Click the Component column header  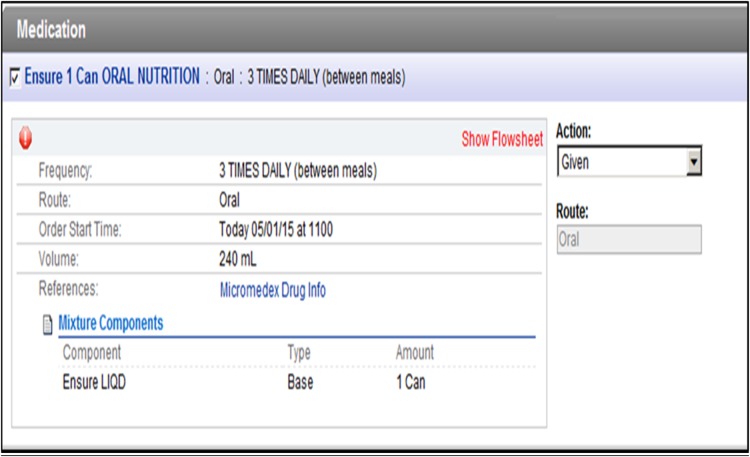pos(92,353)
